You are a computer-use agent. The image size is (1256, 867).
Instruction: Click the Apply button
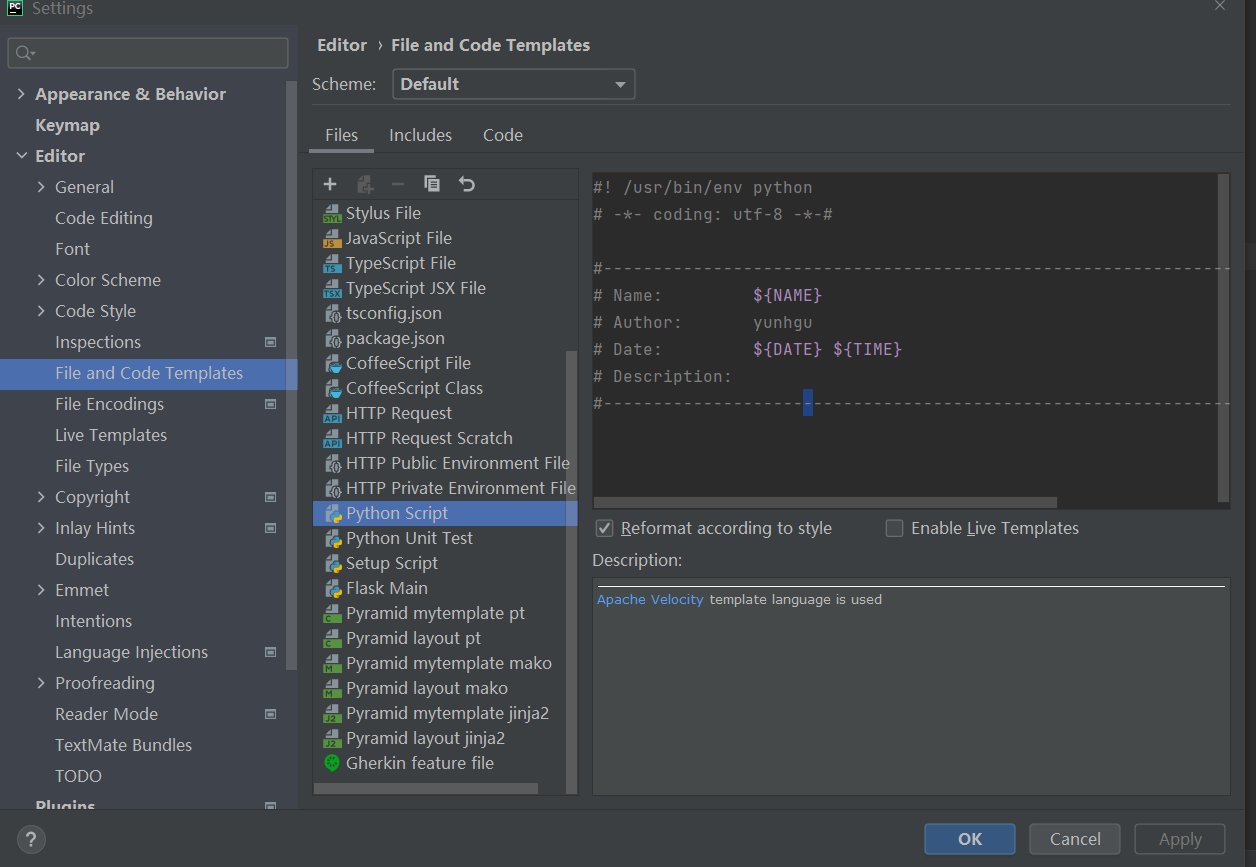[1180, 839]
